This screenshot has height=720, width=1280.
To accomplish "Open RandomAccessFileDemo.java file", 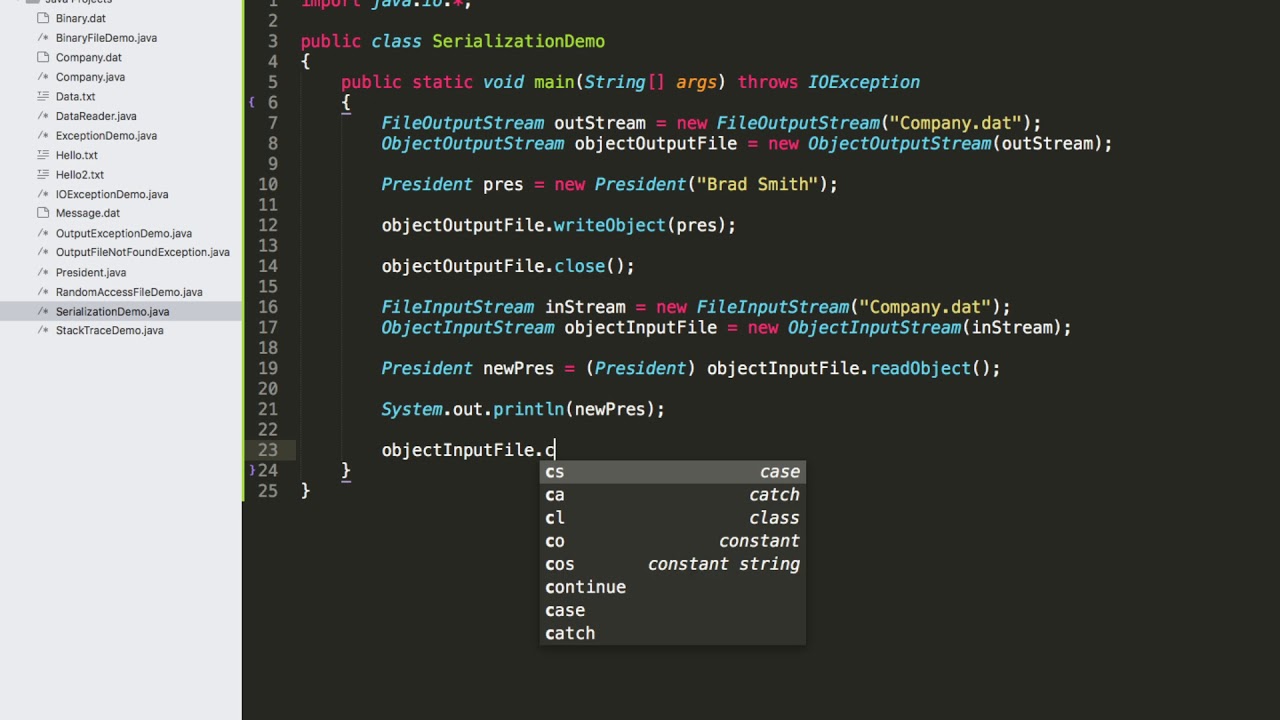I will 129,292.
